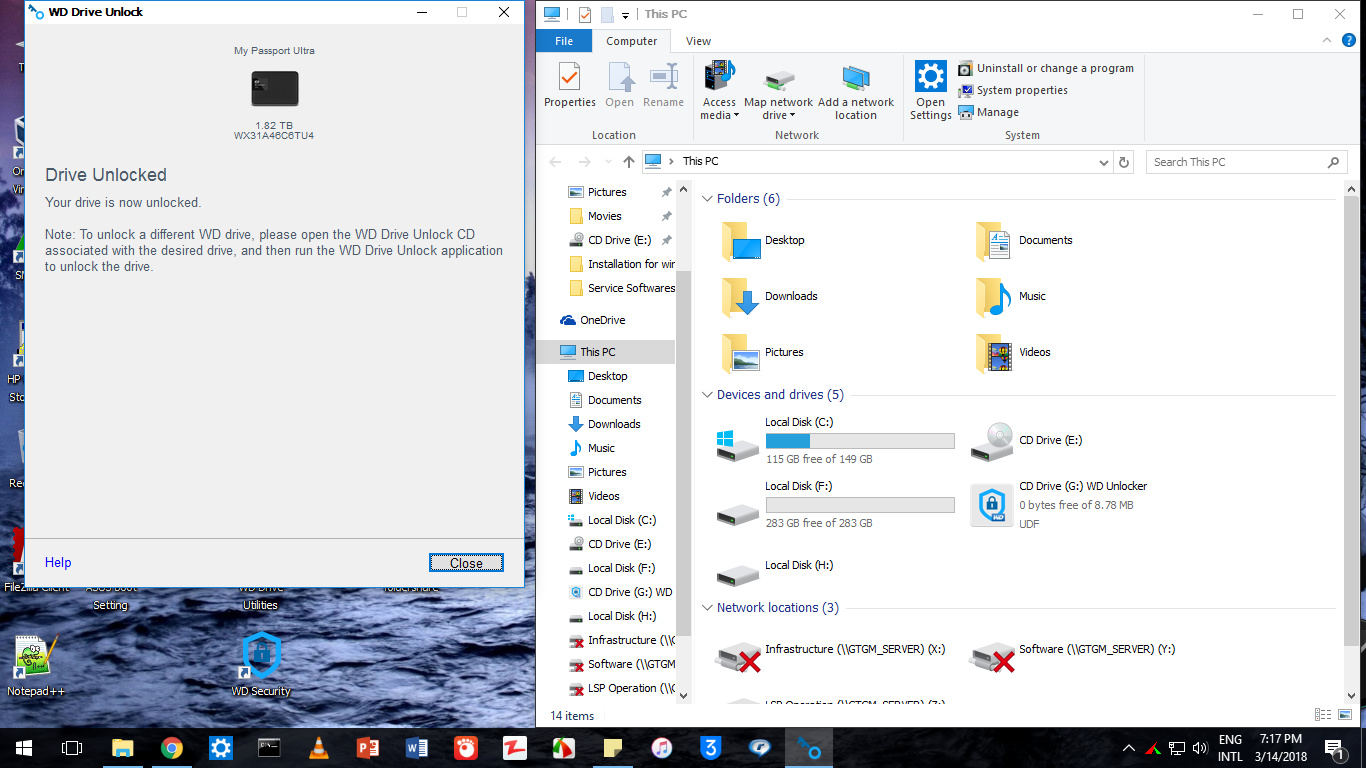Open the Customize Quick Access Toolbar dropdown
Viewport: 1366px width, 768px height.
click(x=625, y=15)
